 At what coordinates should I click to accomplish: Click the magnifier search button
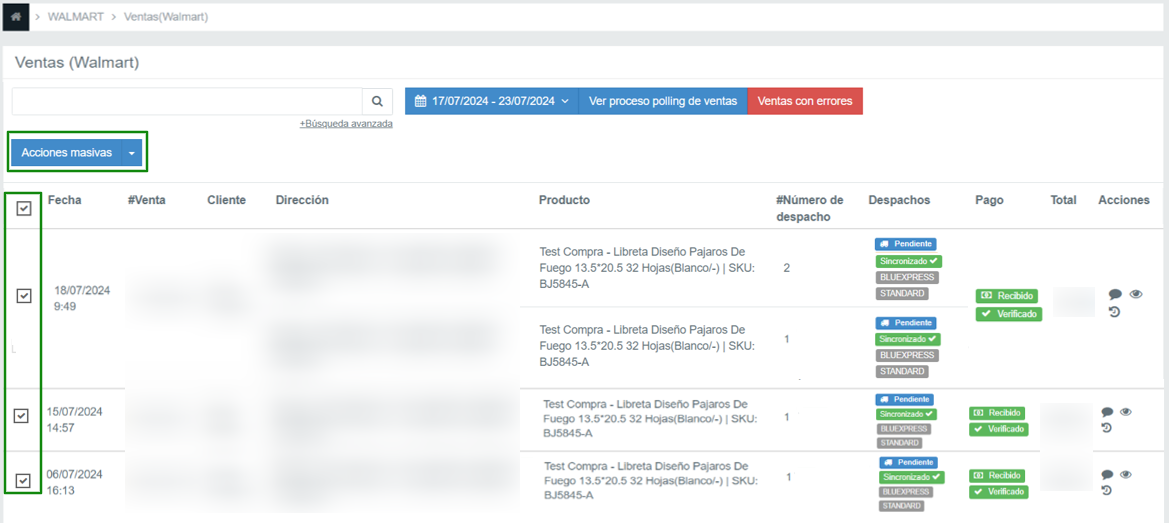tap(377, 101)
